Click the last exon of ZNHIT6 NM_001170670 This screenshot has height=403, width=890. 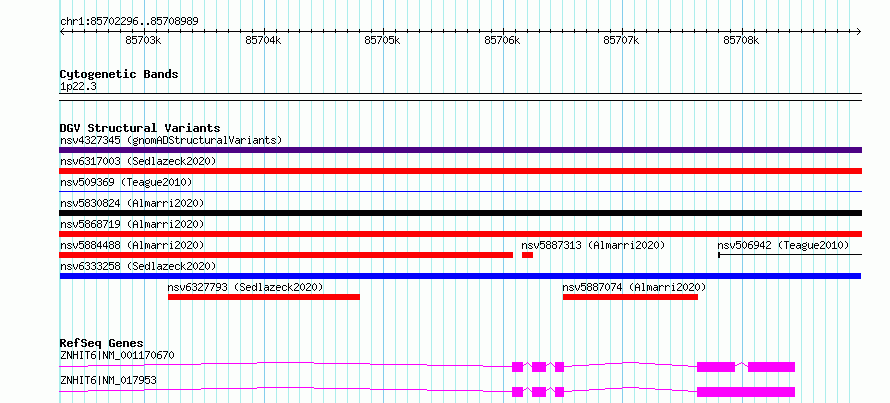click(771, 367)
